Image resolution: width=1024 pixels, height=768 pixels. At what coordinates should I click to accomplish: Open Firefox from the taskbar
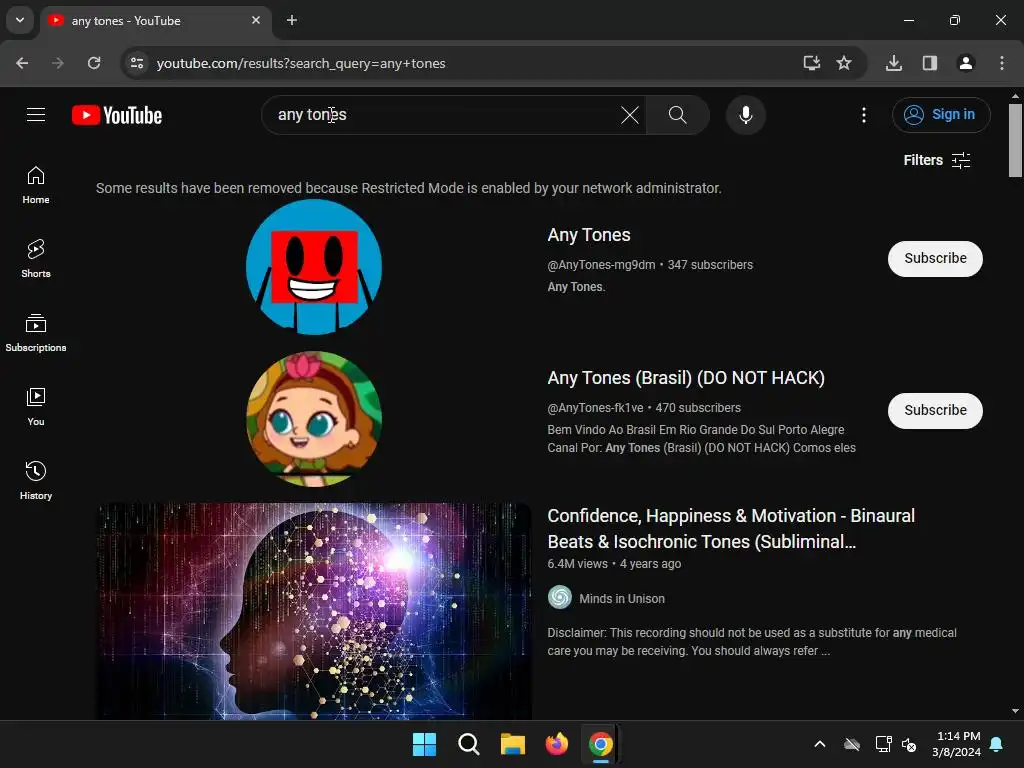click(x=556, y=744)
